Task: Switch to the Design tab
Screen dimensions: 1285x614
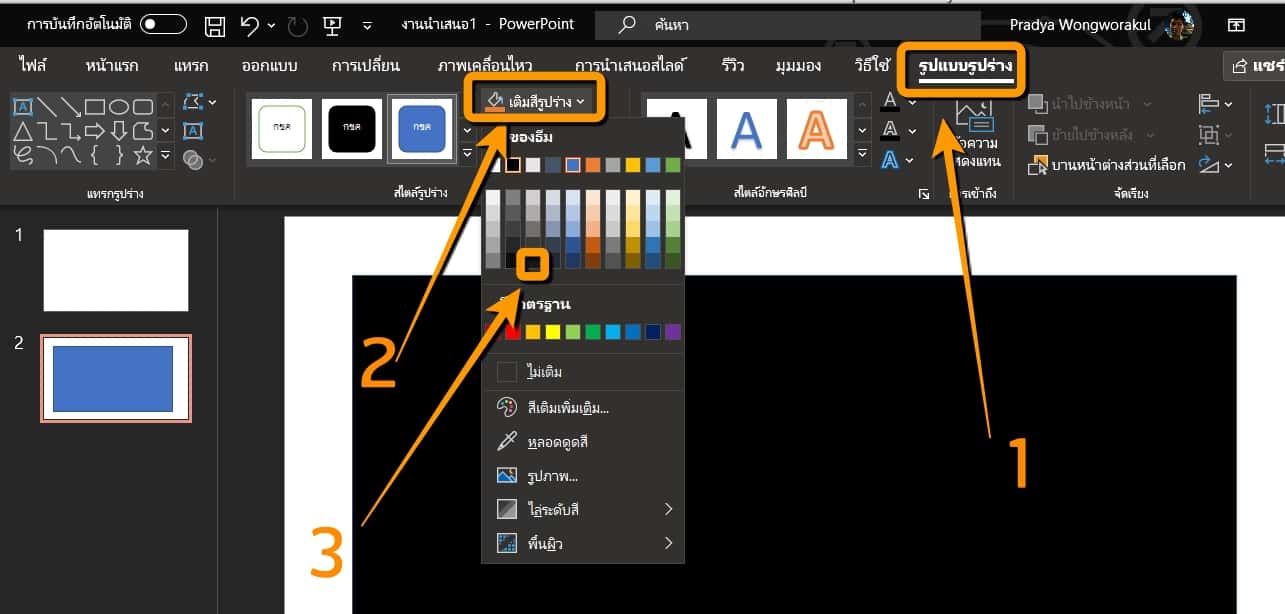Action: (x=270, y=66)
